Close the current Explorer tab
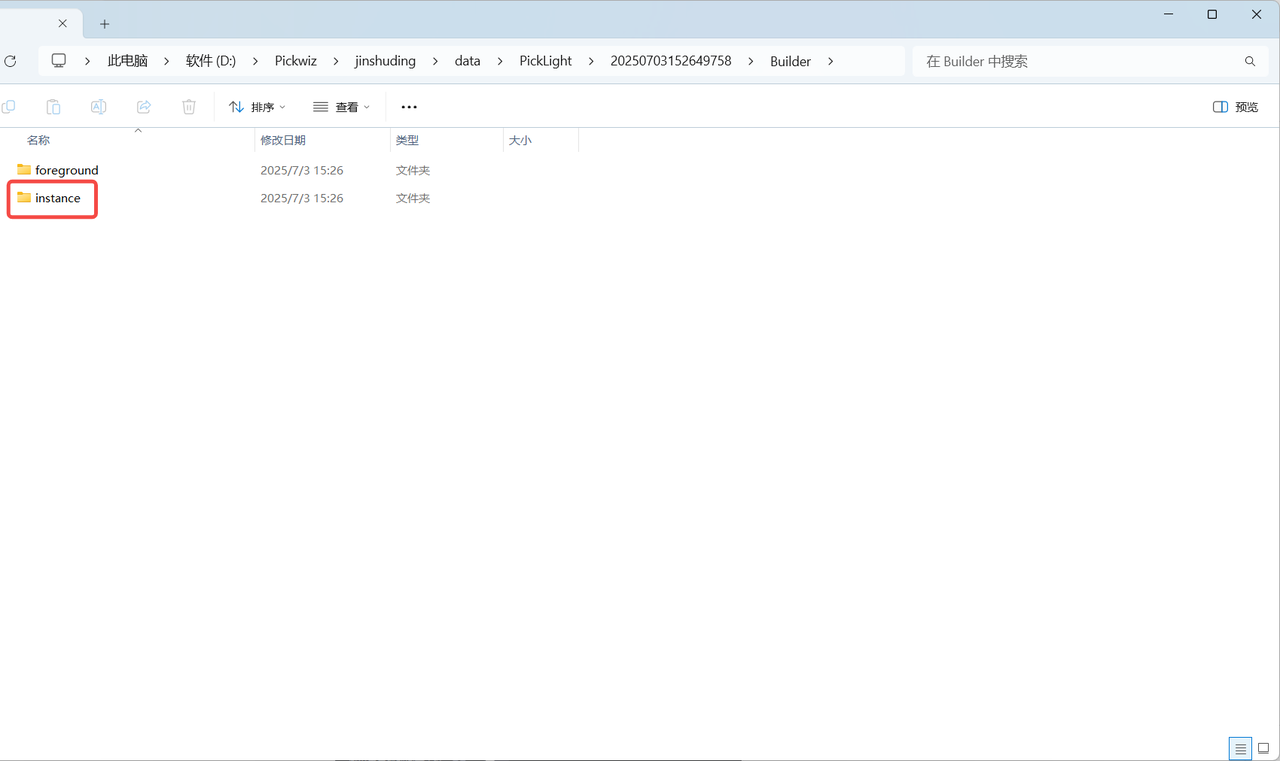This screenshot has width=1280, height=761. pyautogui.click(x=62, y=24)
